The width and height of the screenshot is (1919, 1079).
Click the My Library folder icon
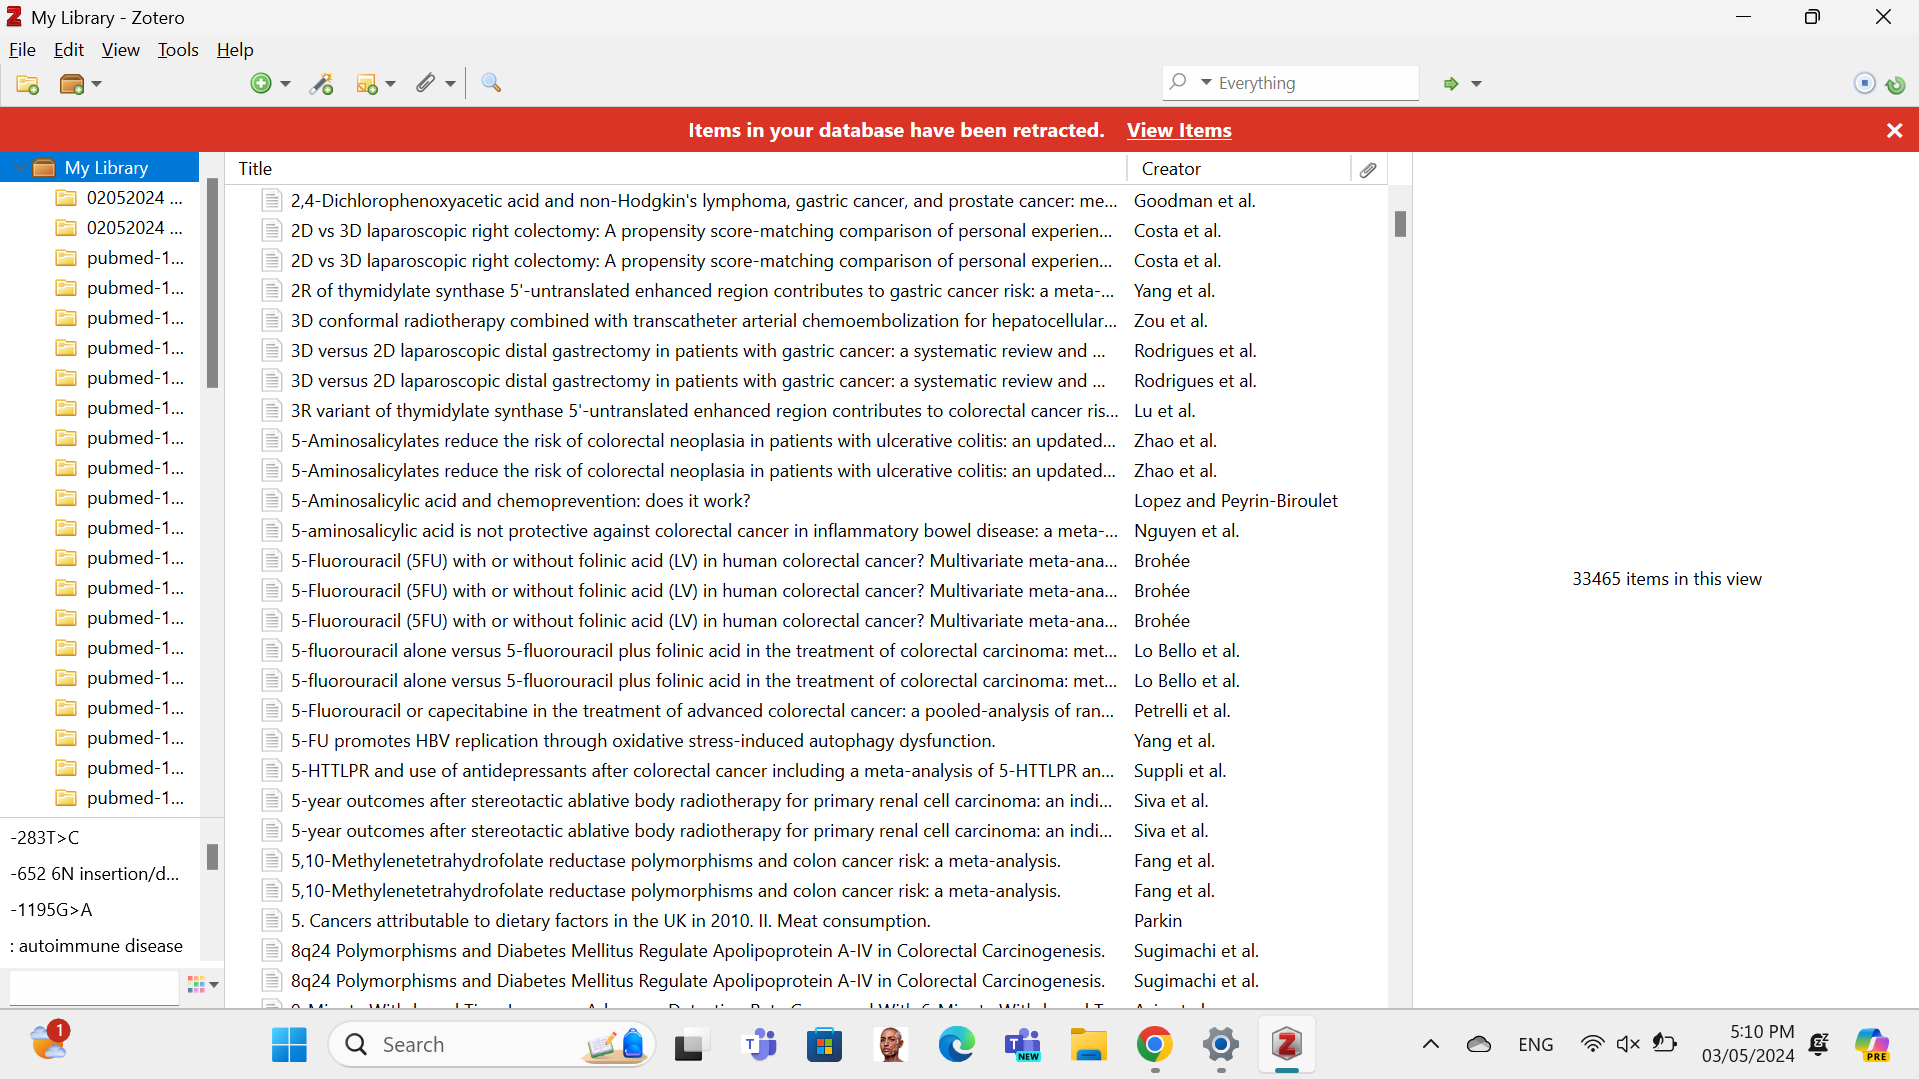tap(44, 168)
